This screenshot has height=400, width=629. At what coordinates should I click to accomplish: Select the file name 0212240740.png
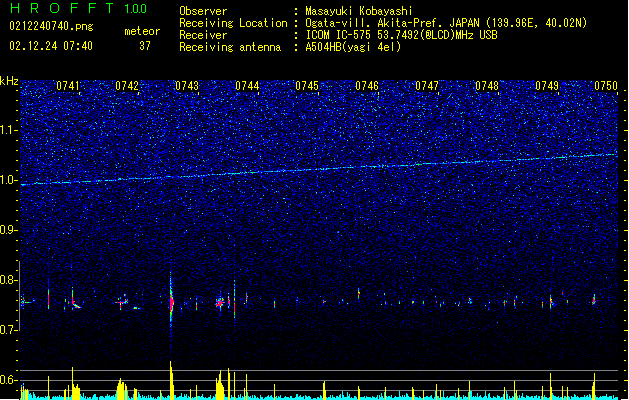[x=51, y=26]
